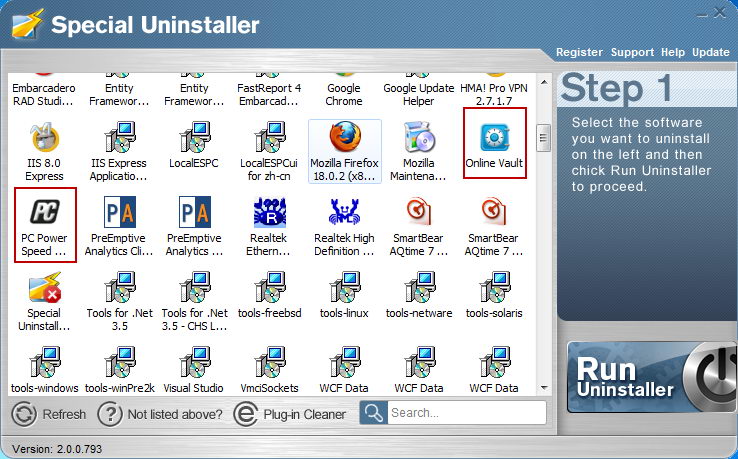Open the Support link
Viewport: 738px width, 459px height.
tap(632, 52)
